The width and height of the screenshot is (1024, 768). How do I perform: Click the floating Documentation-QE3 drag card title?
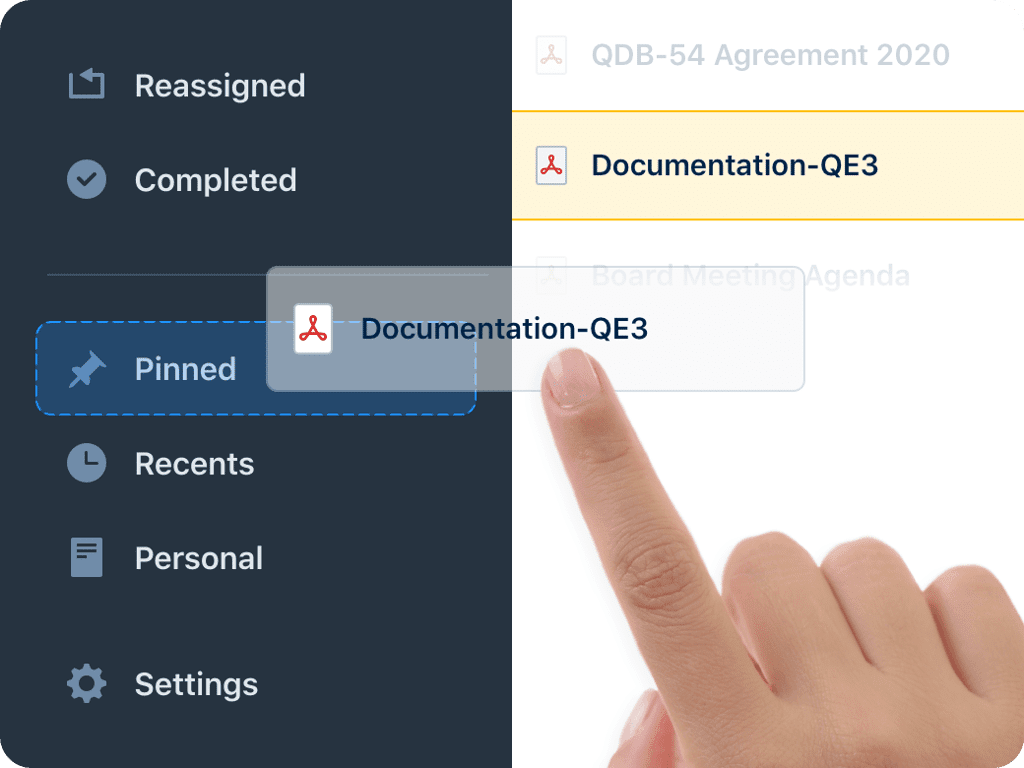[504, 328]
